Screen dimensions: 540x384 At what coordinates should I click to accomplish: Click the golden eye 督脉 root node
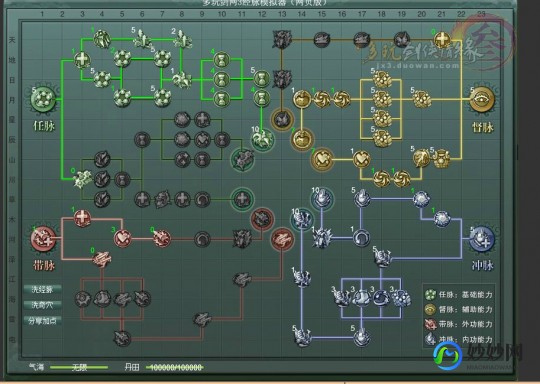tap(482, 99)
